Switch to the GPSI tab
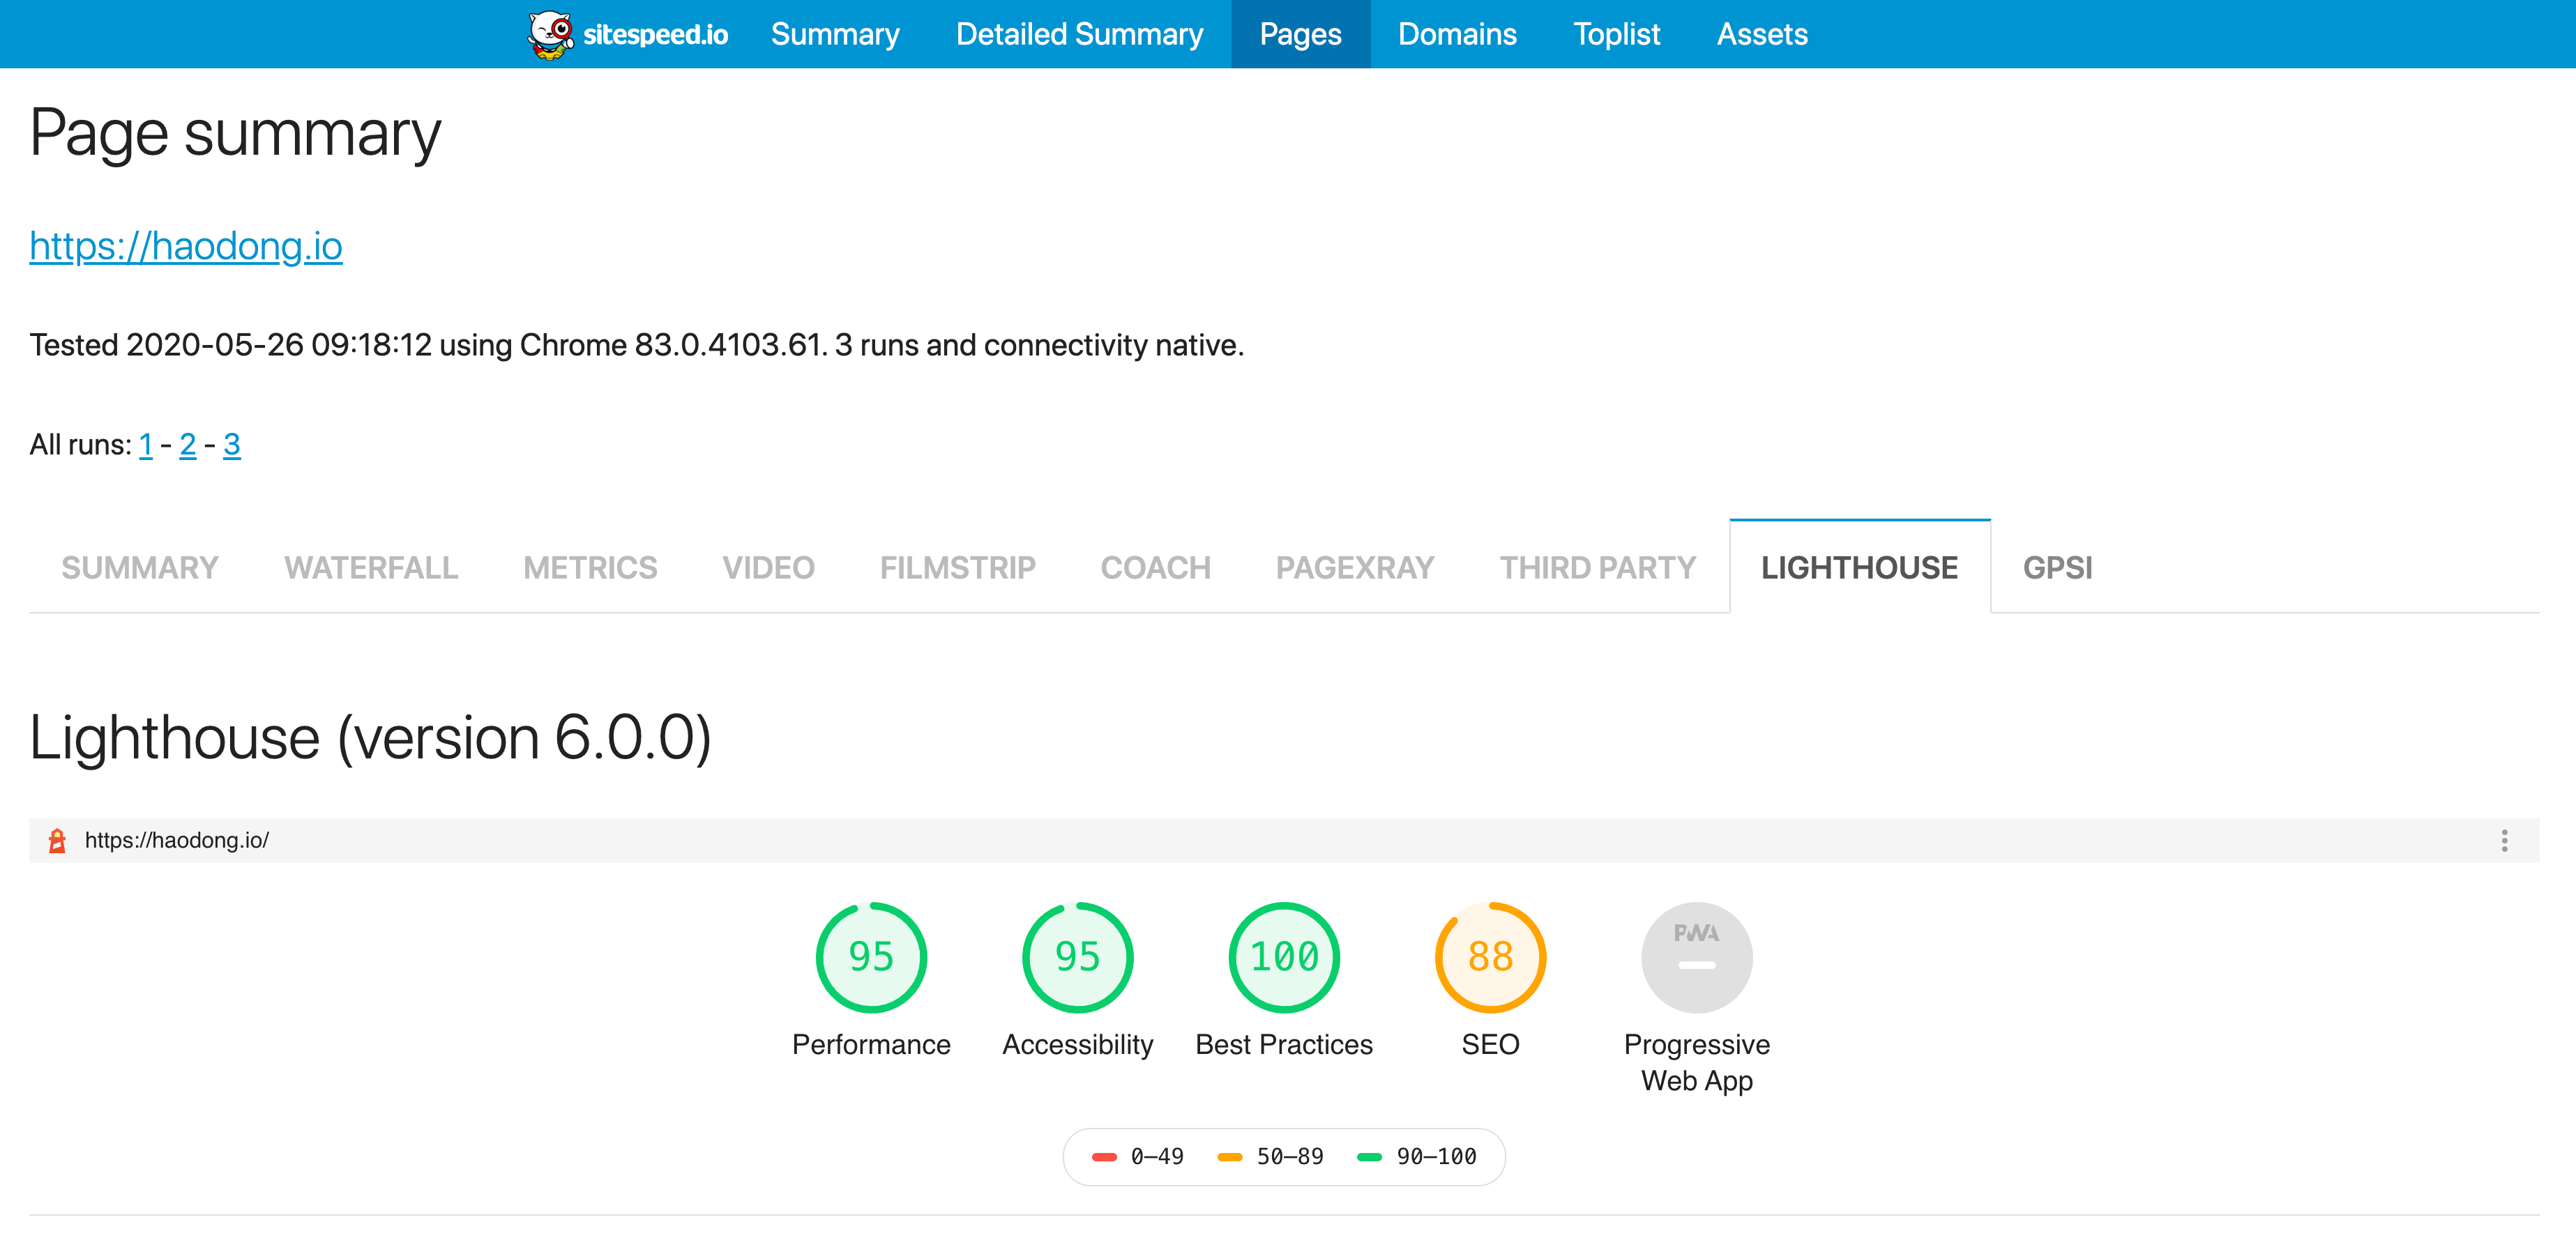This screenshot has width=2576, height=1238. (2057, 568)
